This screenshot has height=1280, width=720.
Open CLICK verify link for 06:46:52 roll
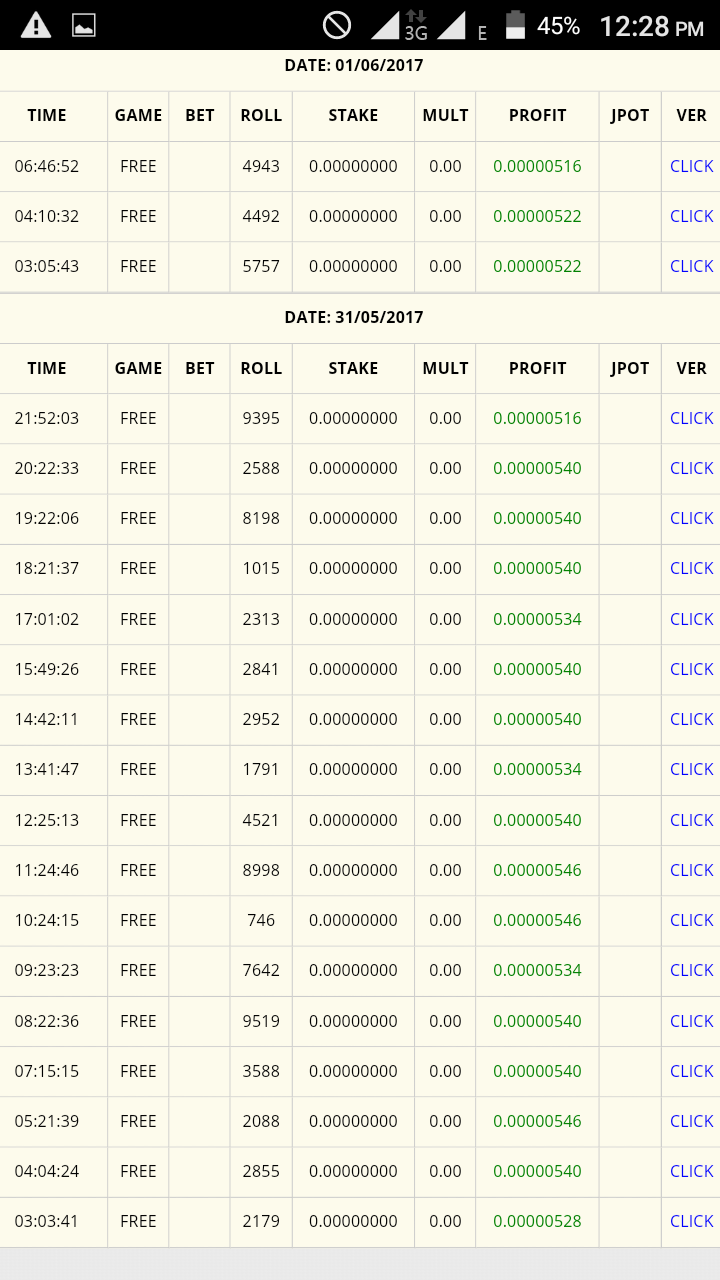point(691,166)
